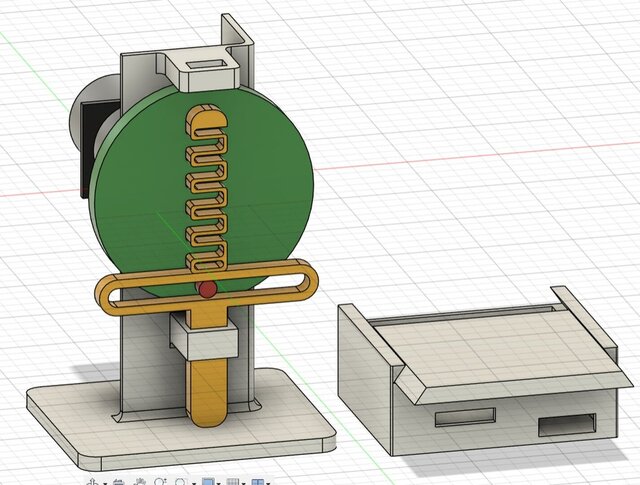Image resolution: width=640 pixels, height=485 pixels.
Task: Click the flat base plate of the stand
Action: (x=80, y=420)
